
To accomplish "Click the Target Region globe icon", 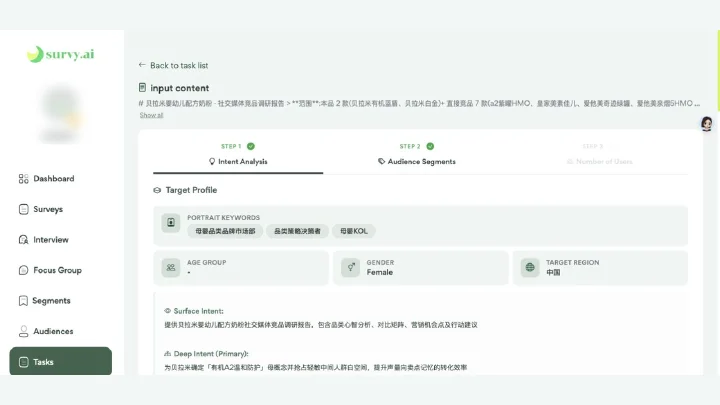I will point(530,267).
